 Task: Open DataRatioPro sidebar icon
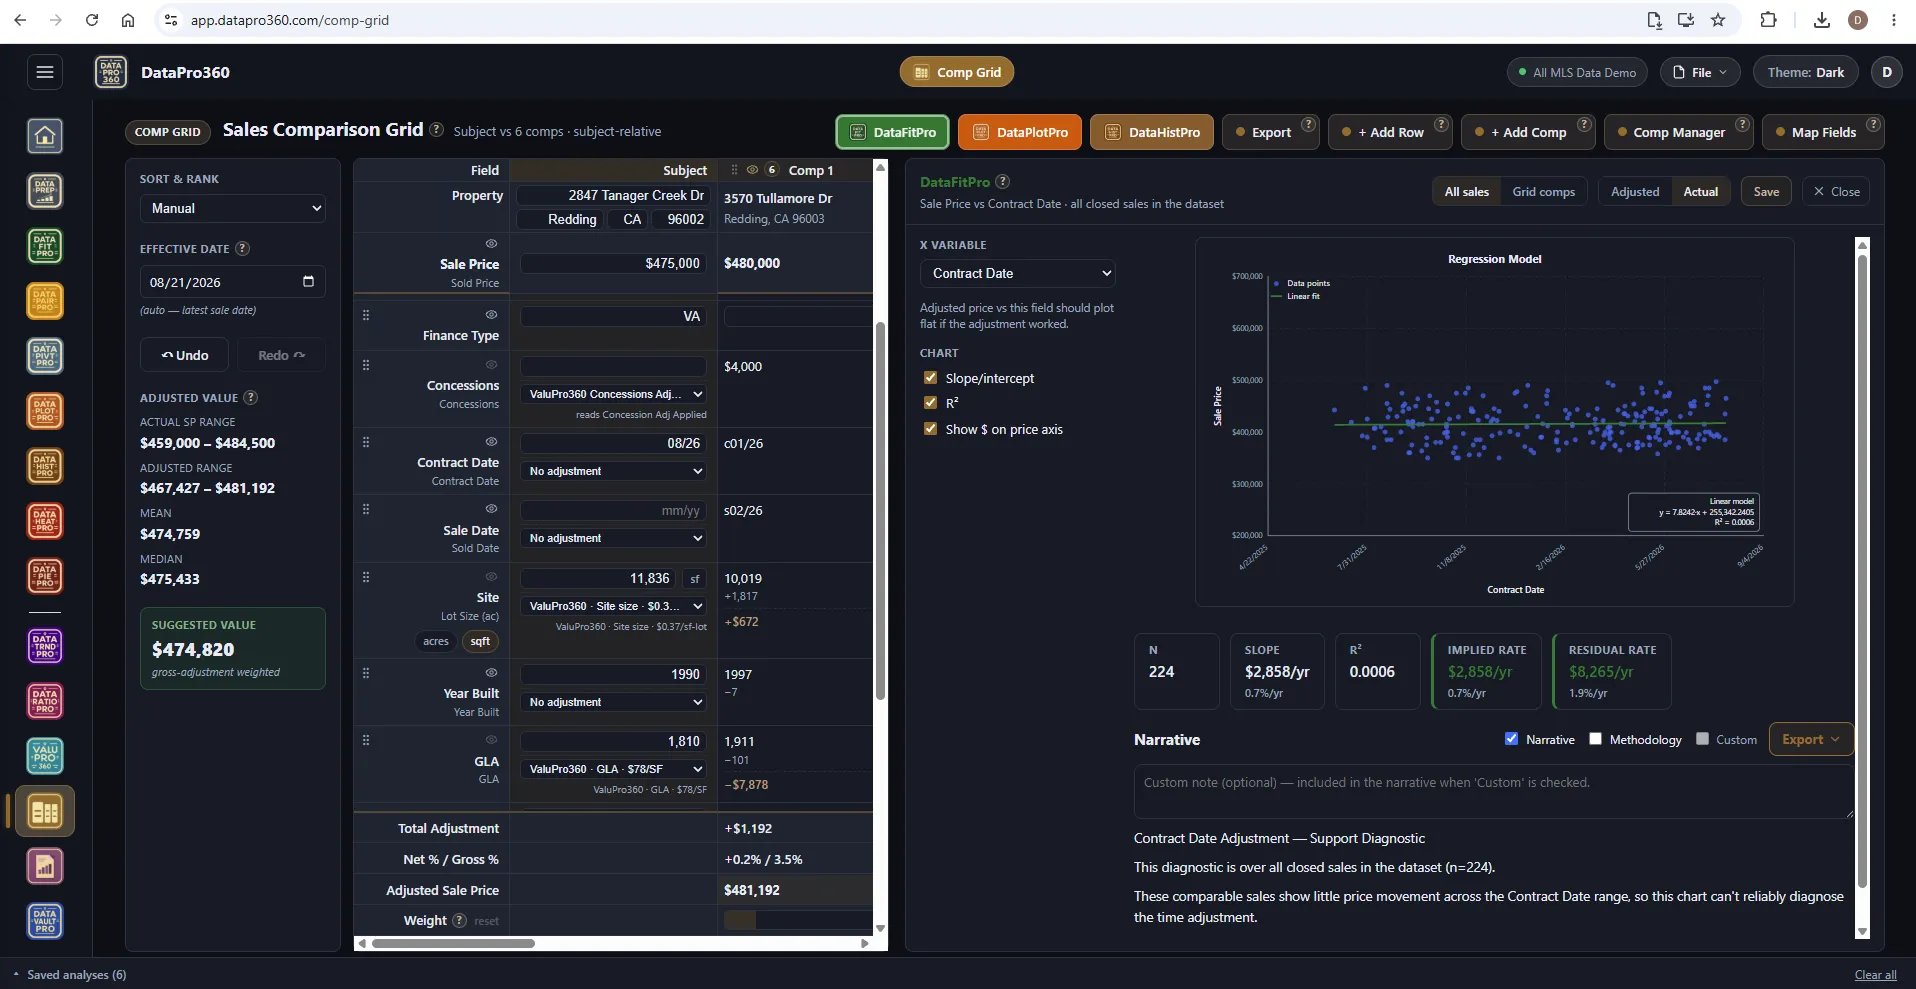pyautogui.click(x=45, y=701)
